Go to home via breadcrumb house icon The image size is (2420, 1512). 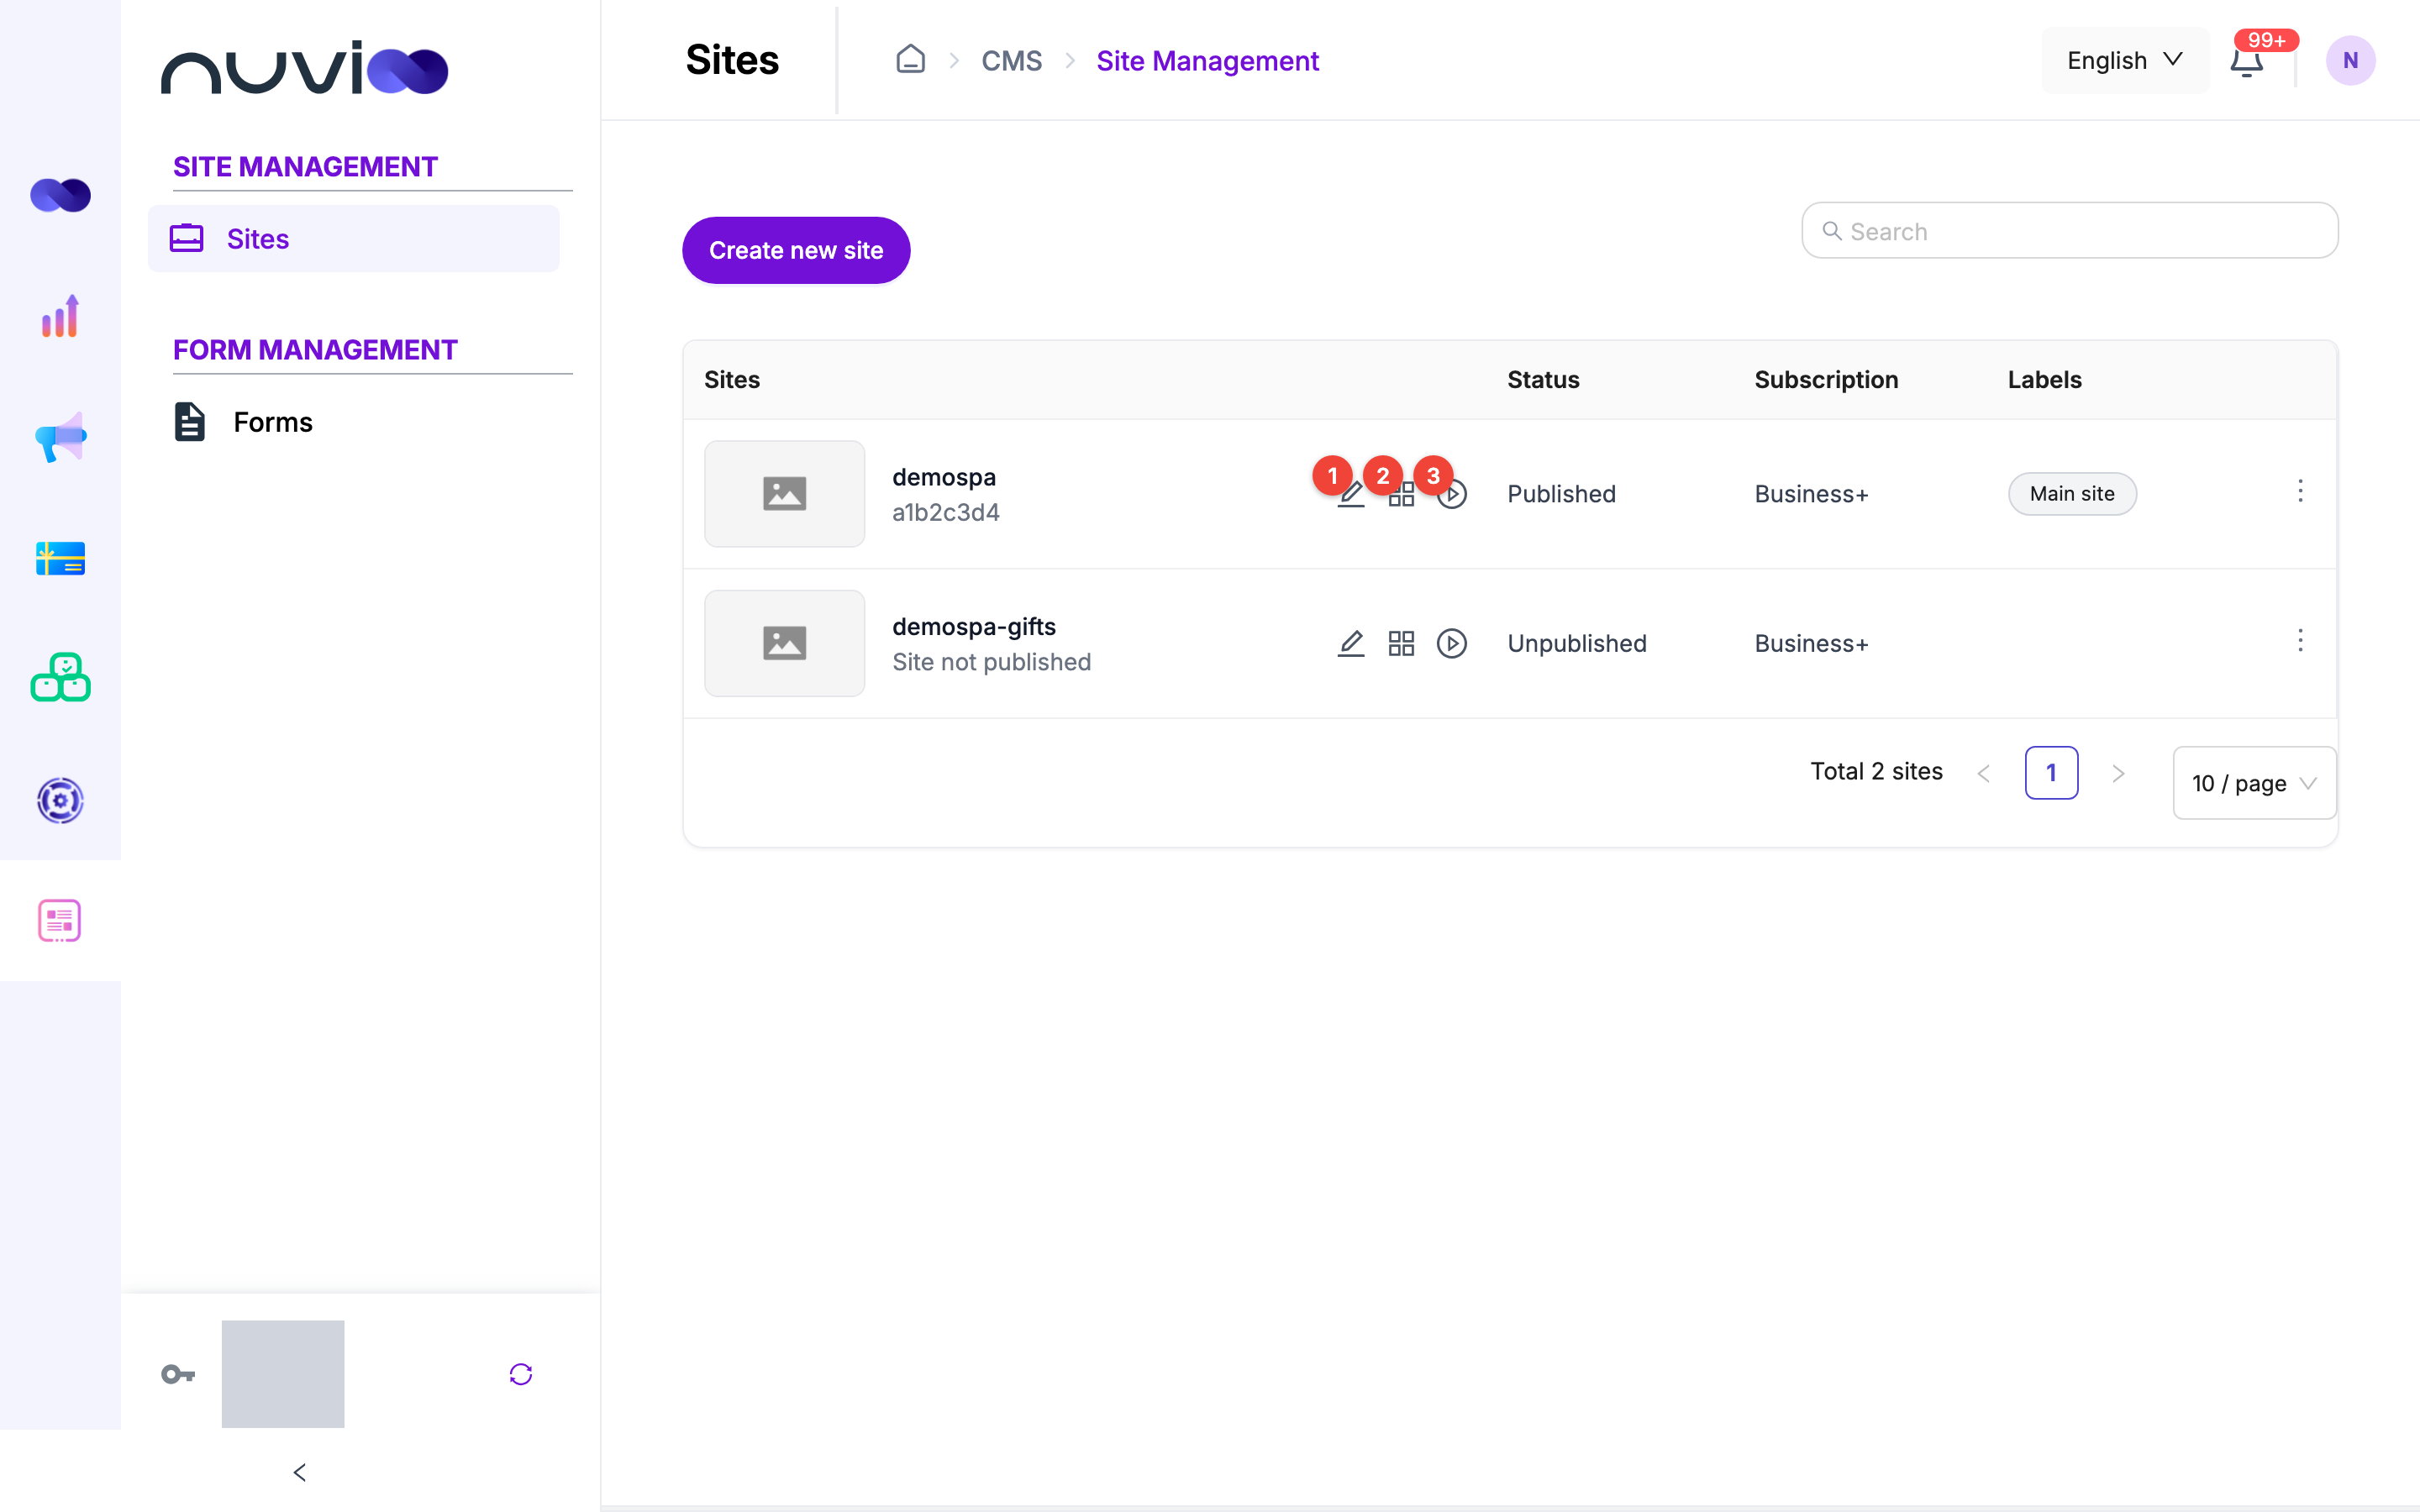(x=910, y=59)
